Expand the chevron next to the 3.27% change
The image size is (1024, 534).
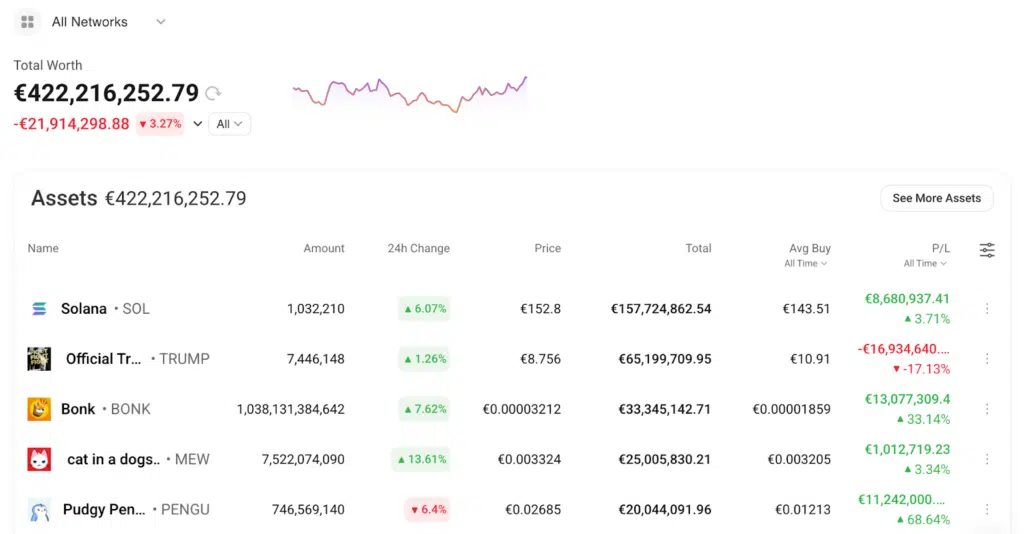(197, 124)
